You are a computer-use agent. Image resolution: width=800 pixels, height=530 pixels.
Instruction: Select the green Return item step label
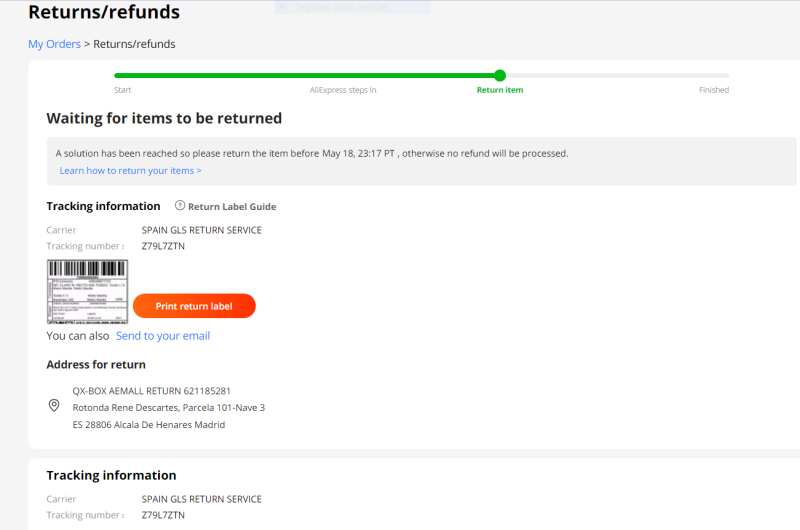(x=500, y=90)
